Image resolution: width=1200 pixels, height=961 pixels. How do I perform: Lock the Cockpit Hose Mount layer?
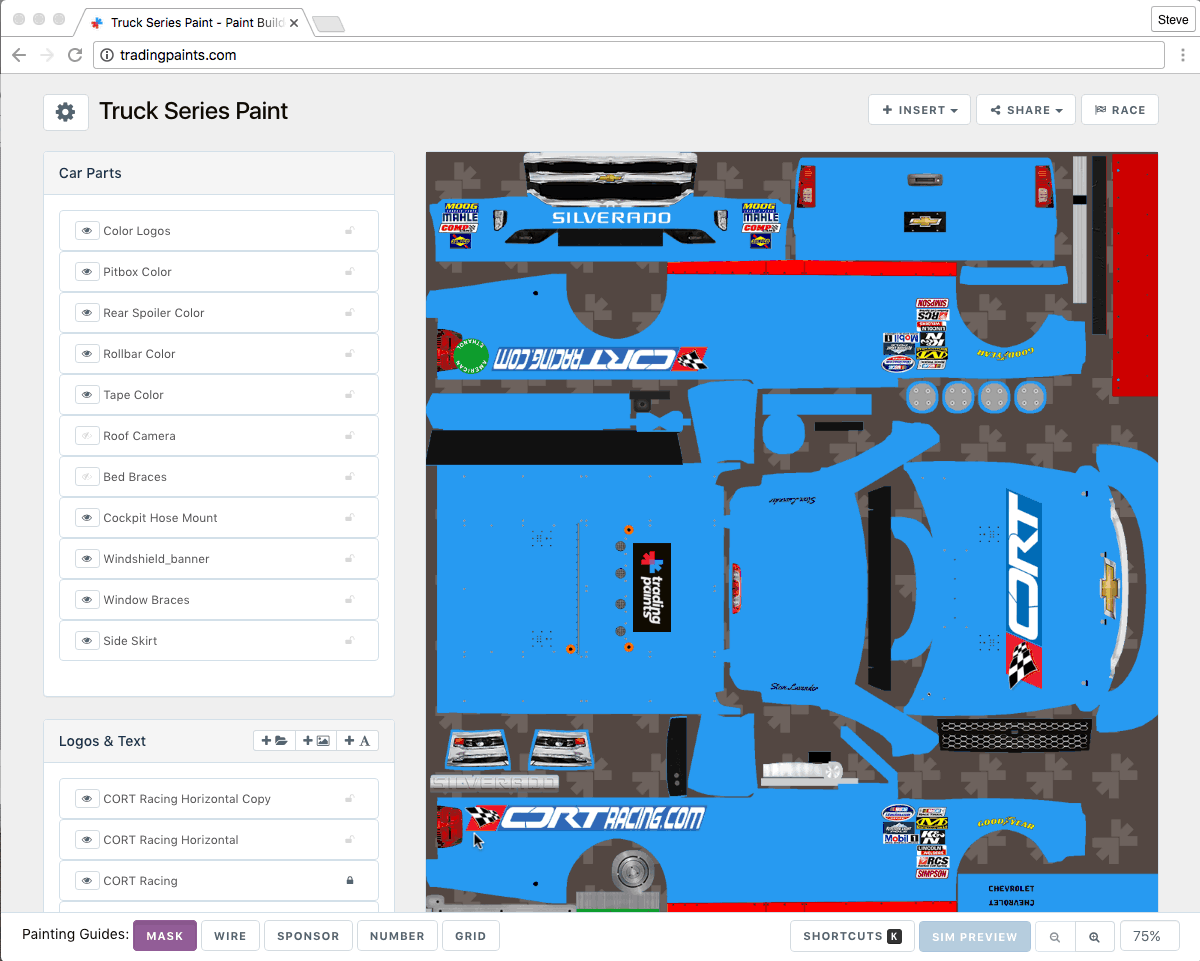(x=350, y=518)
